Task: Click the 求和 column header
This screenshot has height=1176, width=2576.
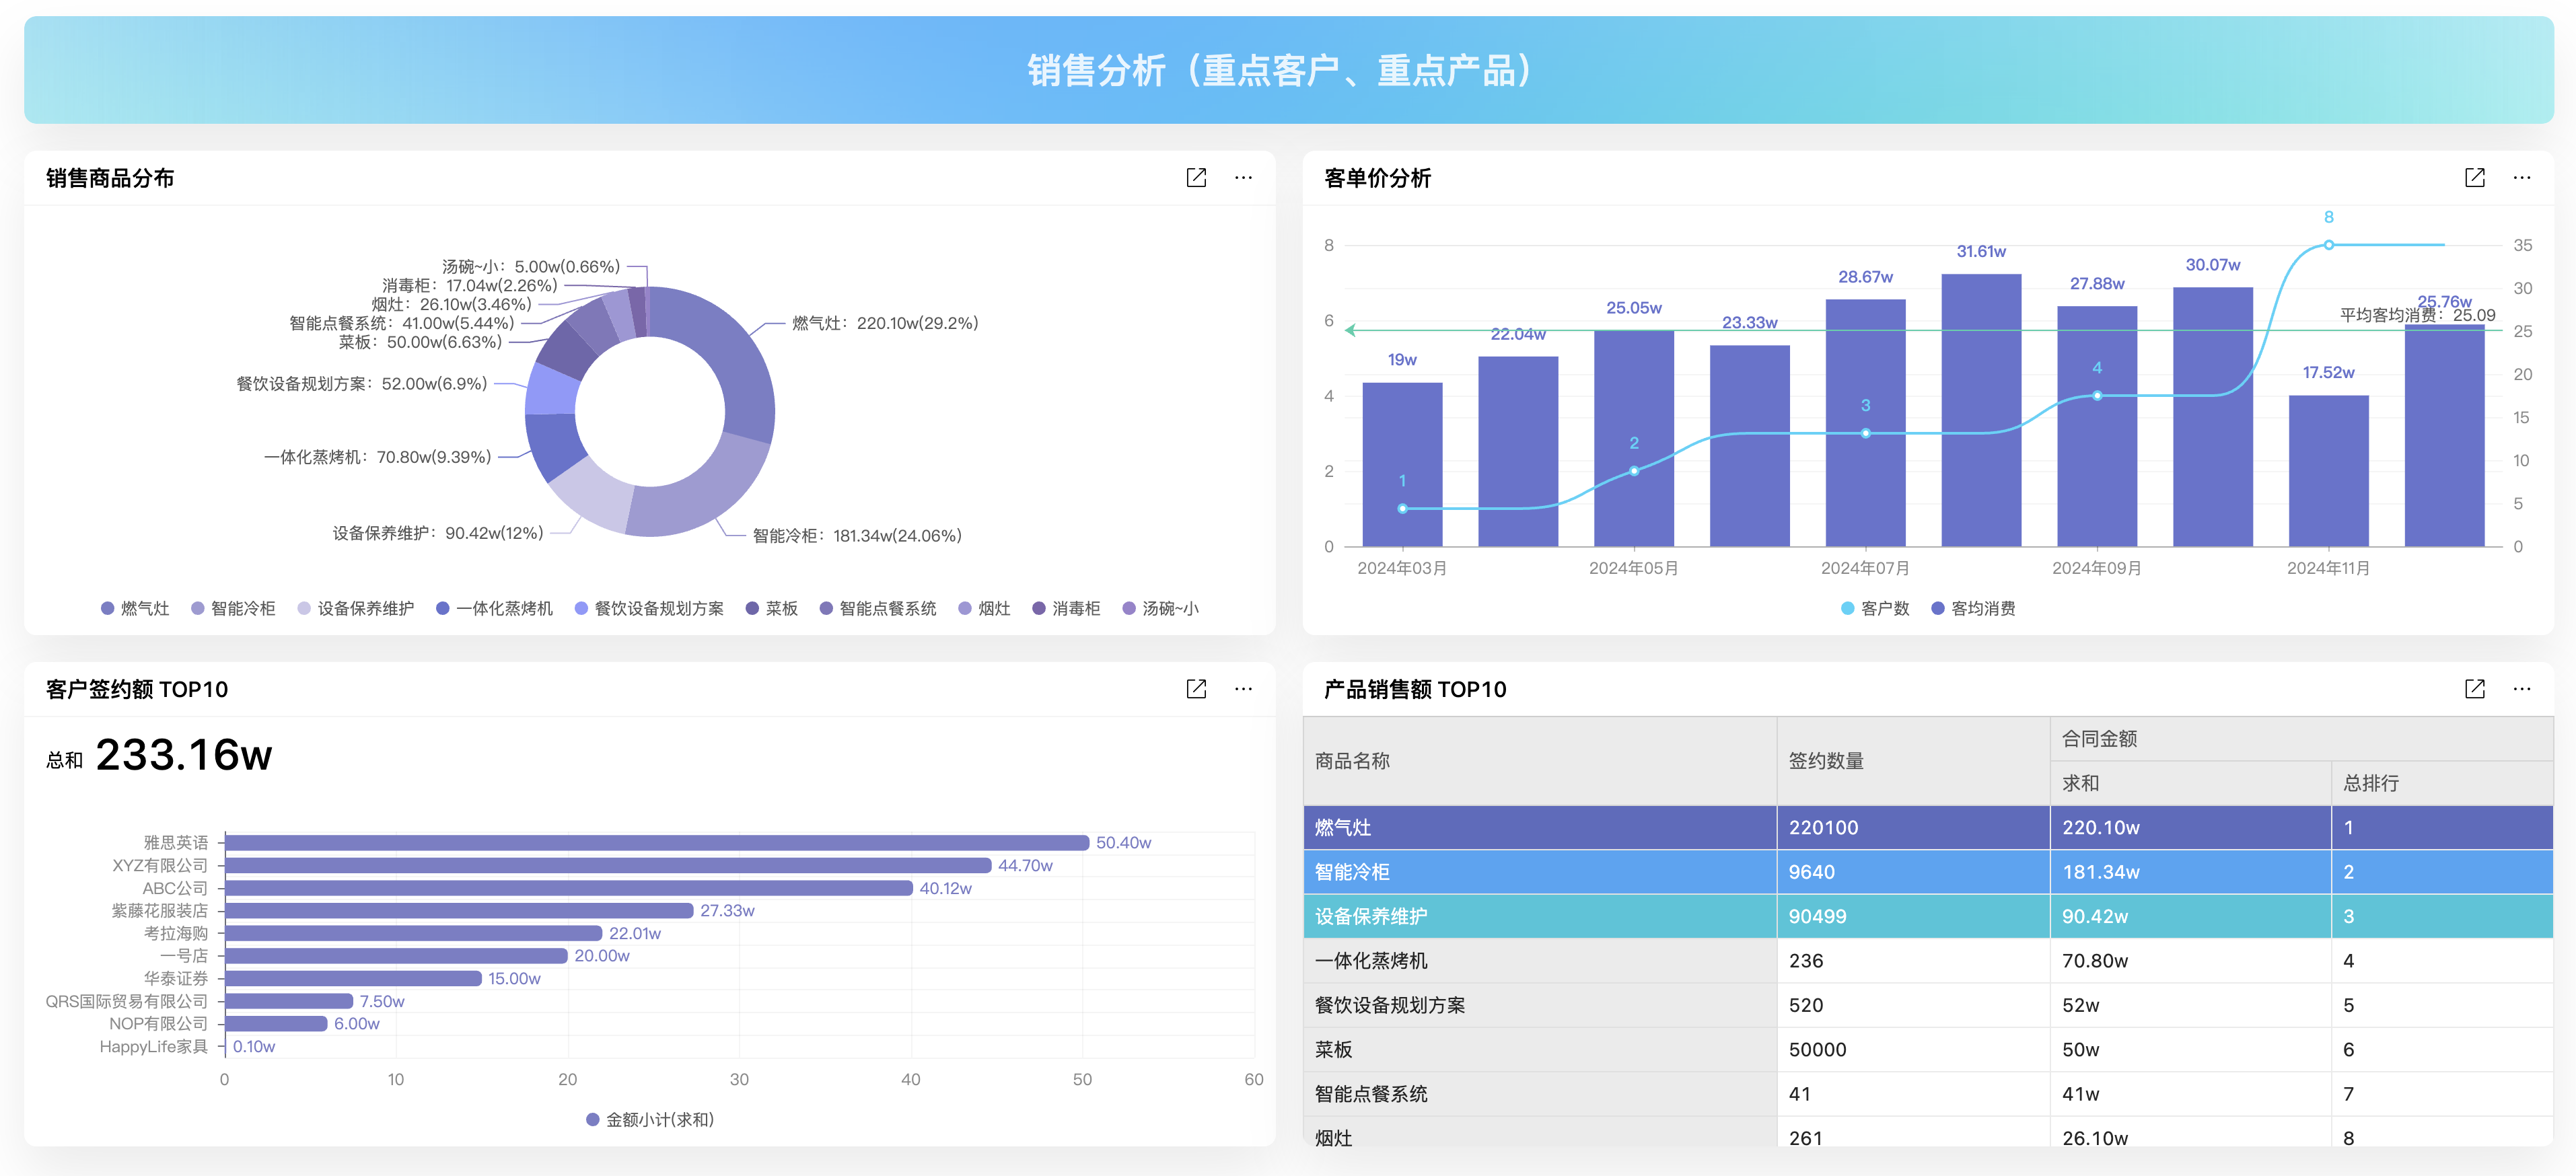Action: coord(2190,783)
